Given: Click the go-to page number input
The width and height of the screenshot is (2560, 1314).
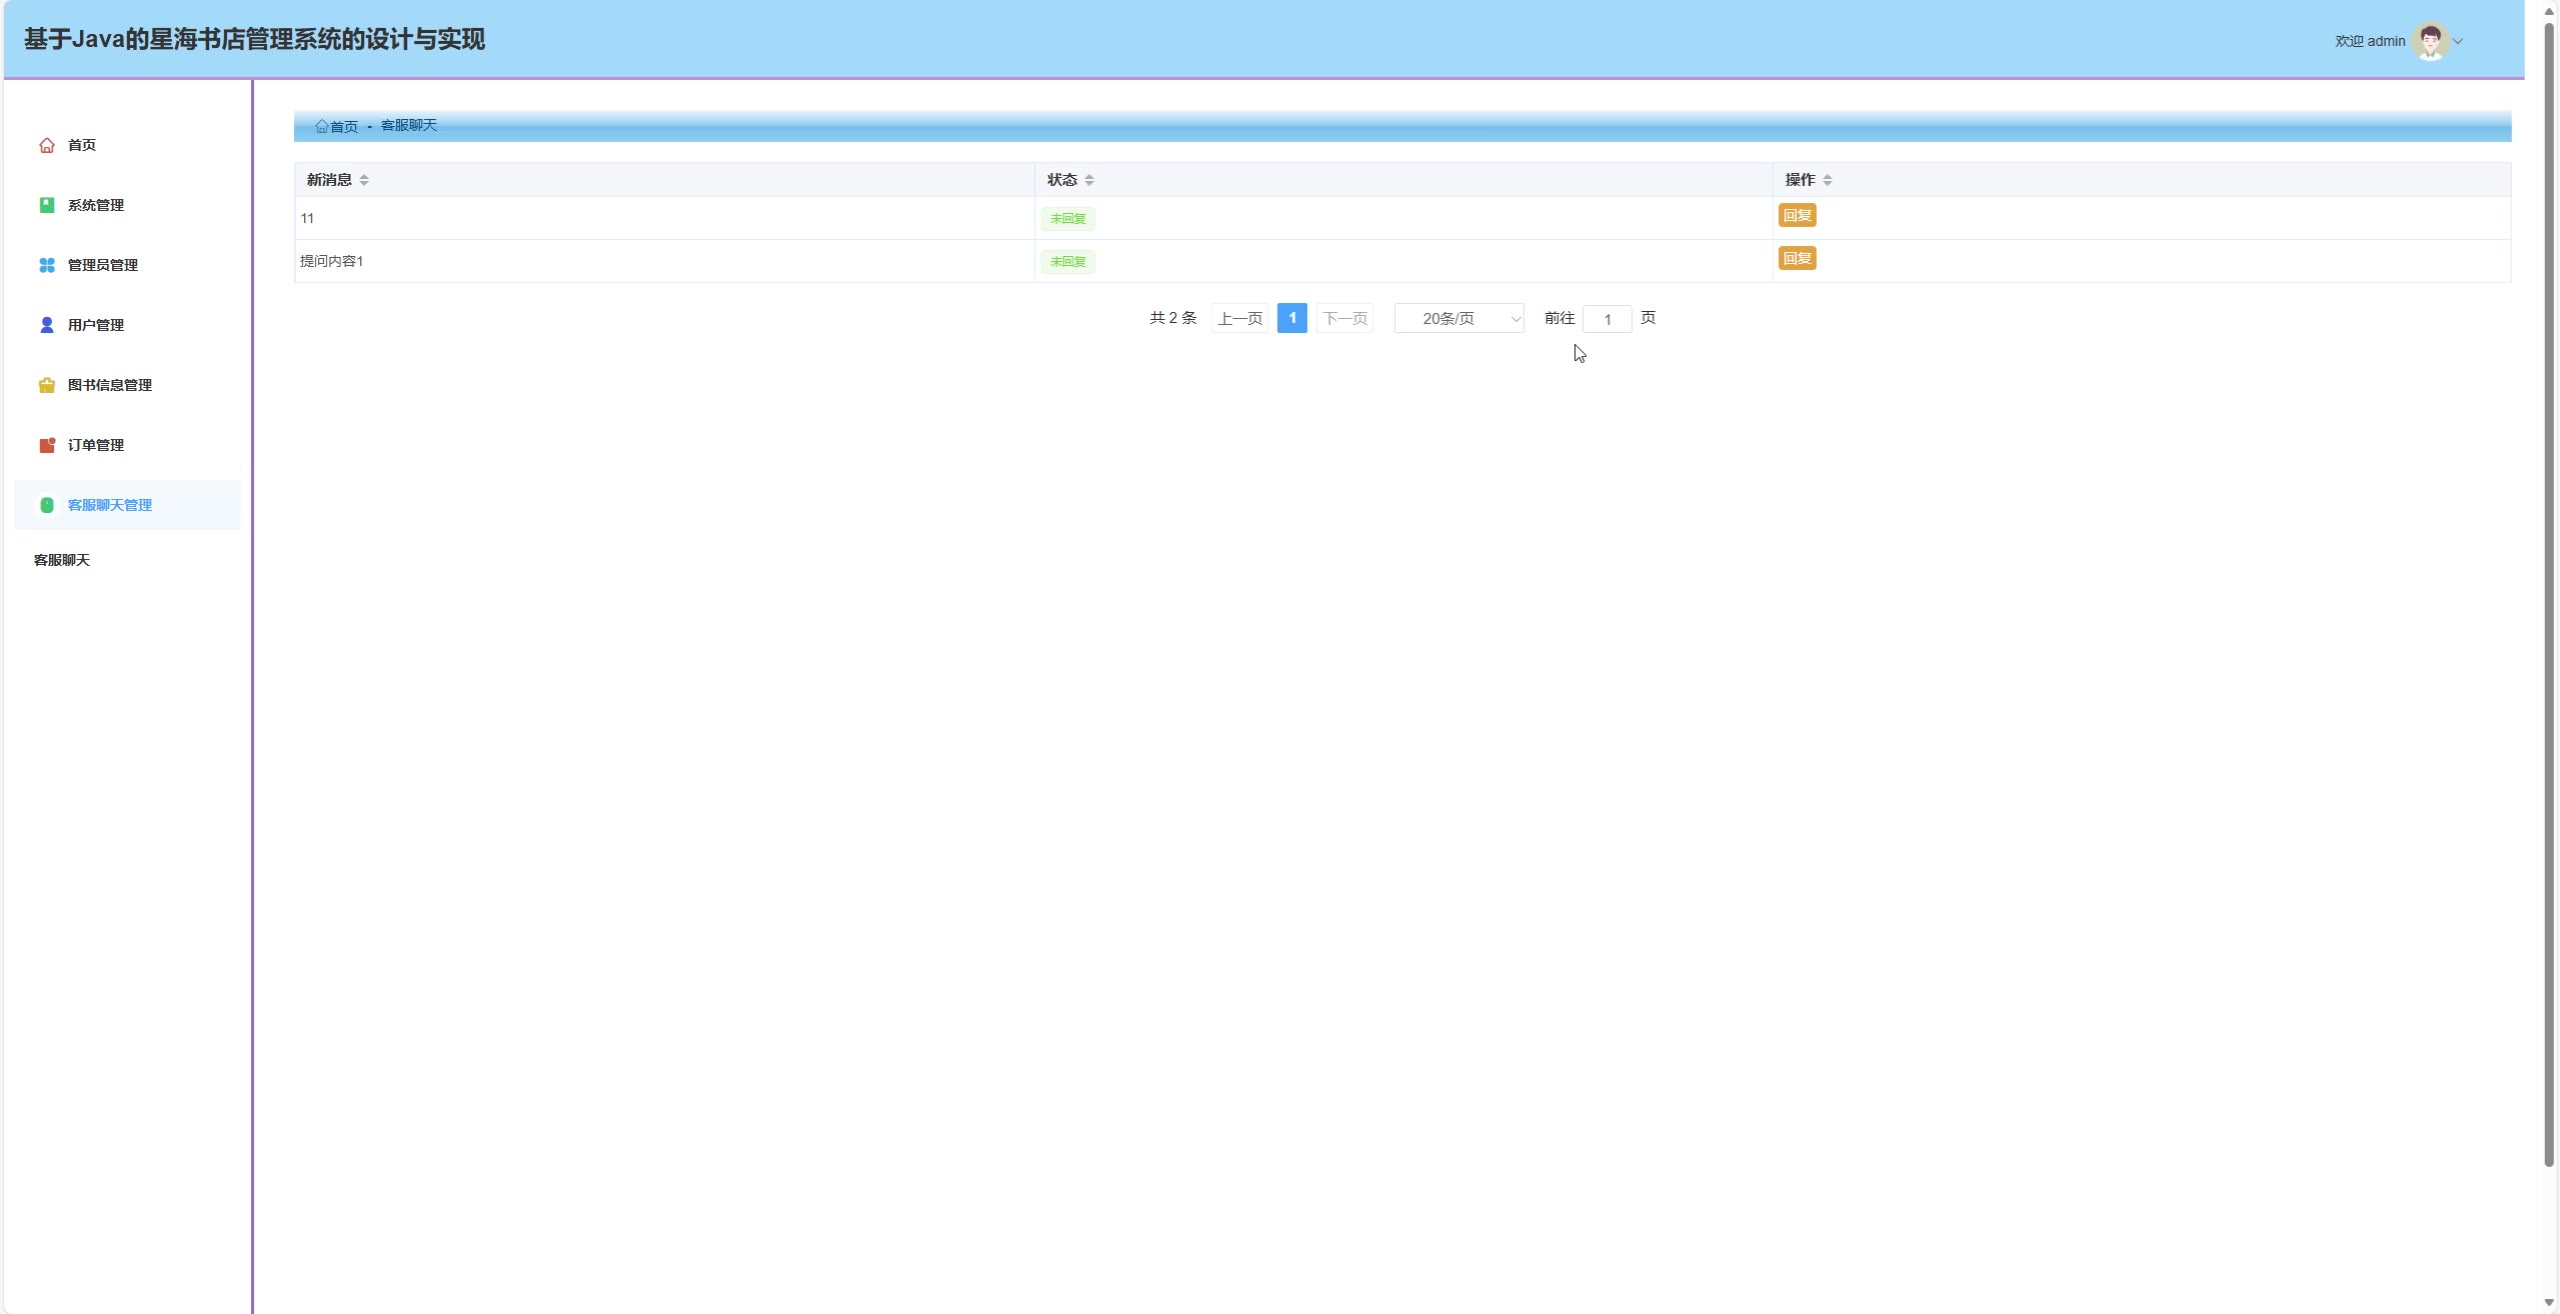Looking at the screenshot, I should click(x=1607, y=319).
